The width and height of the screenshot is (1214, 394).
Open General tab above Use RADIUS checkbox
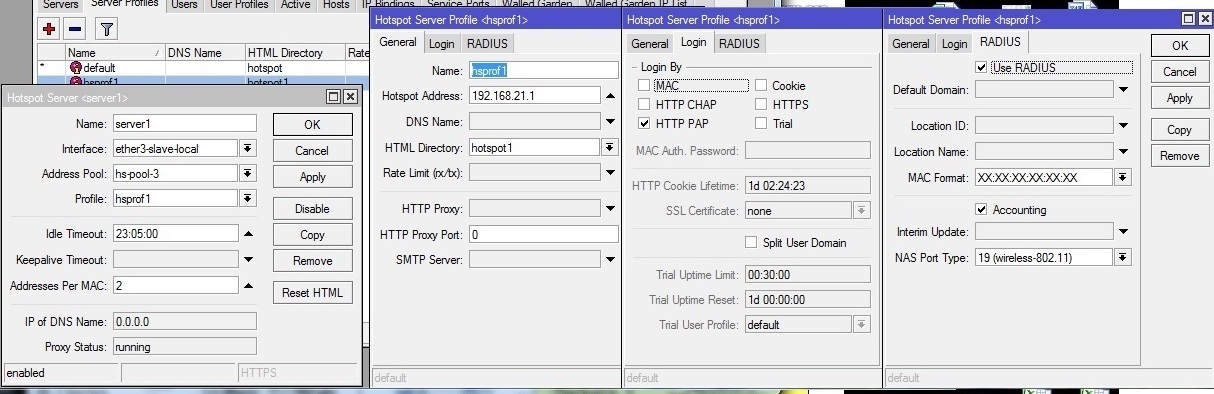(x=911, y=43)
